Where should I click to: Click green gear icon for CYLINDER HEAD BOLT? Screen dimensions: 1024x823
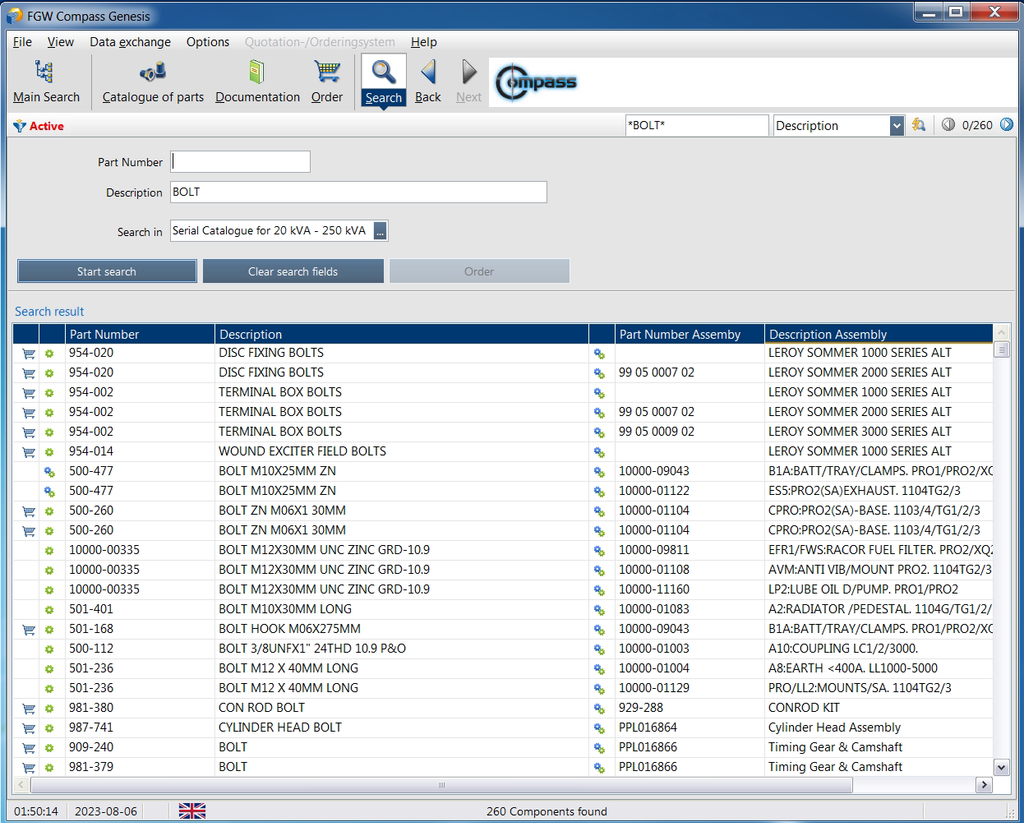48,728
